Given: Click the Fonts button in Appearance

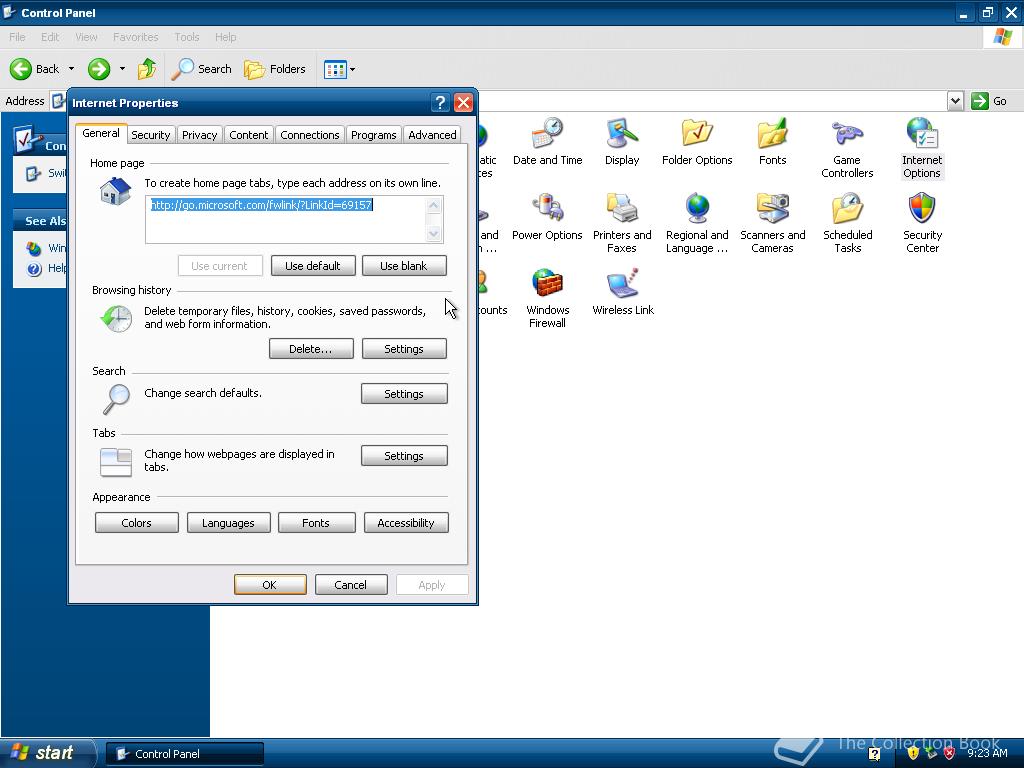Looking at the screenshot, I should (316, 523).
